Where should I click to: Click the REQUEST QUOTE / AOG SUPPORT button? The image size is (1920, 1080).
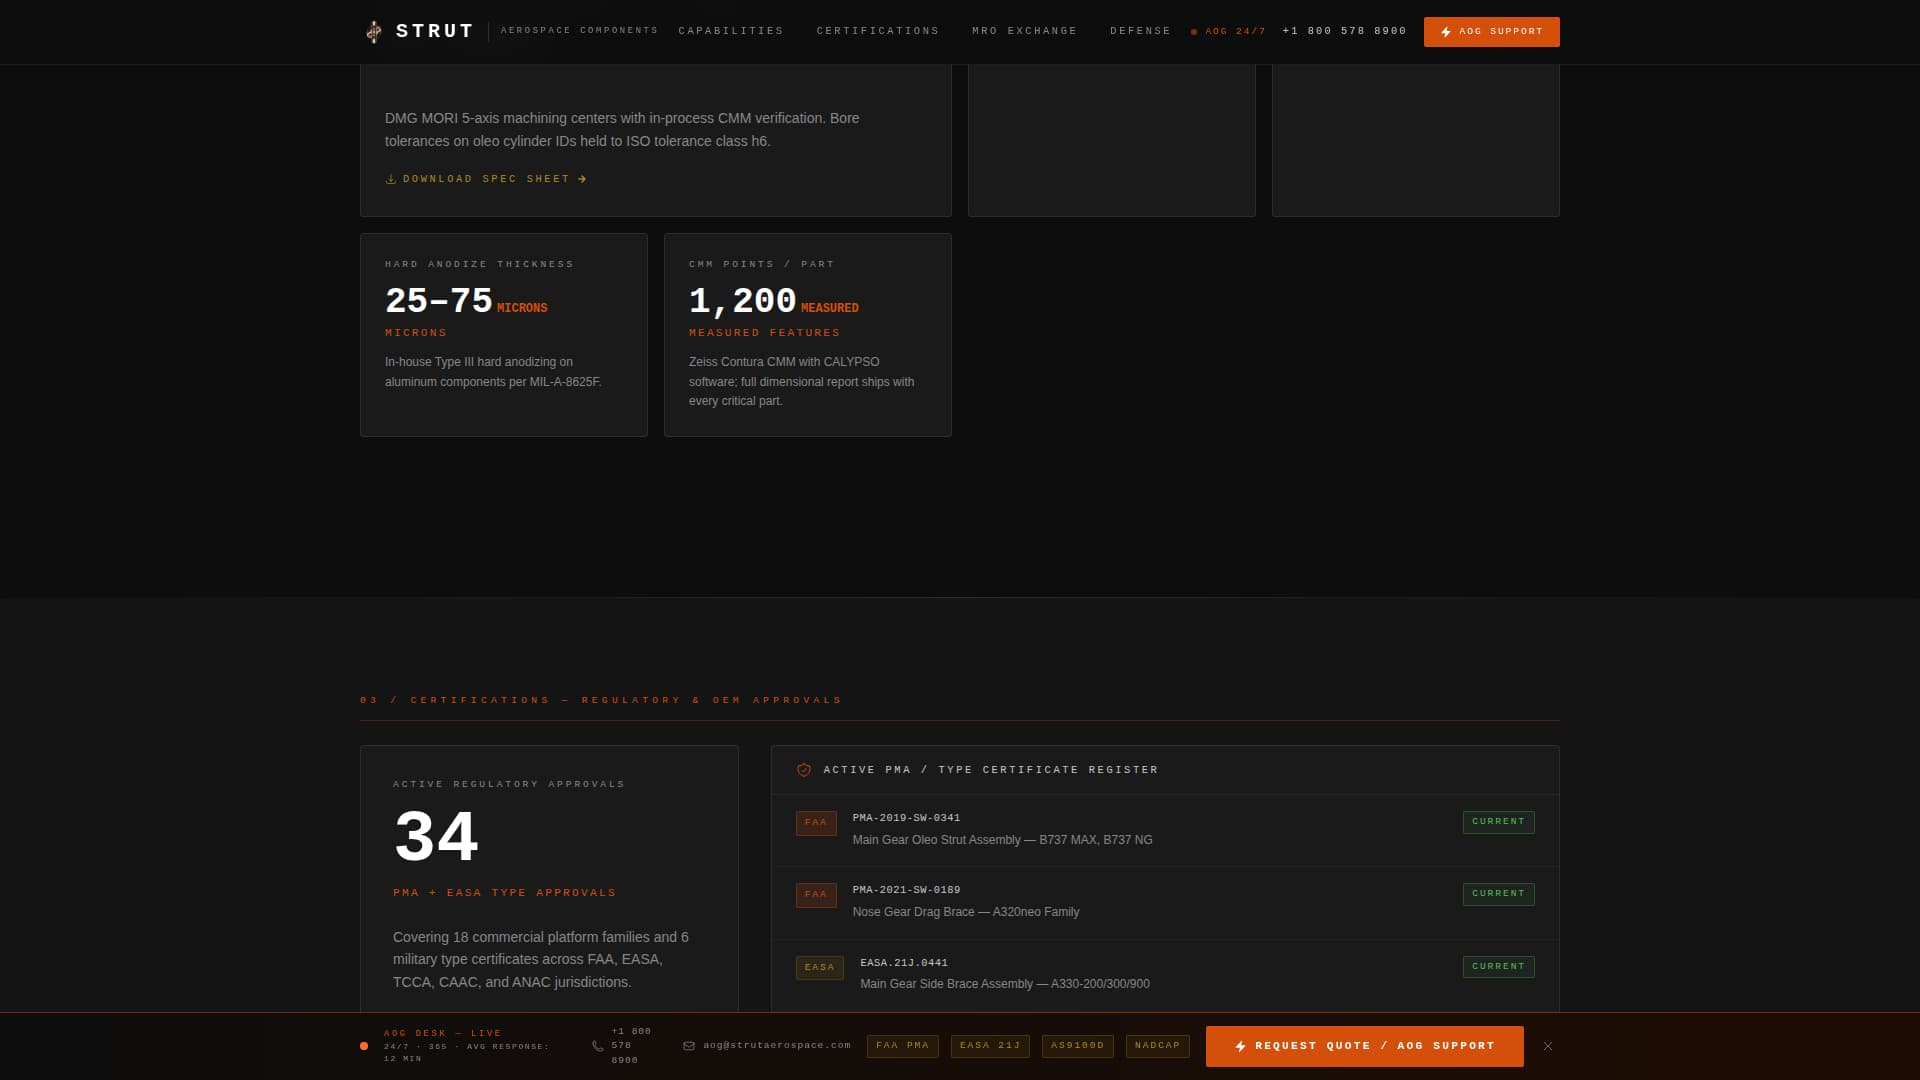pyautogui.click(x=1364, y=1046)
